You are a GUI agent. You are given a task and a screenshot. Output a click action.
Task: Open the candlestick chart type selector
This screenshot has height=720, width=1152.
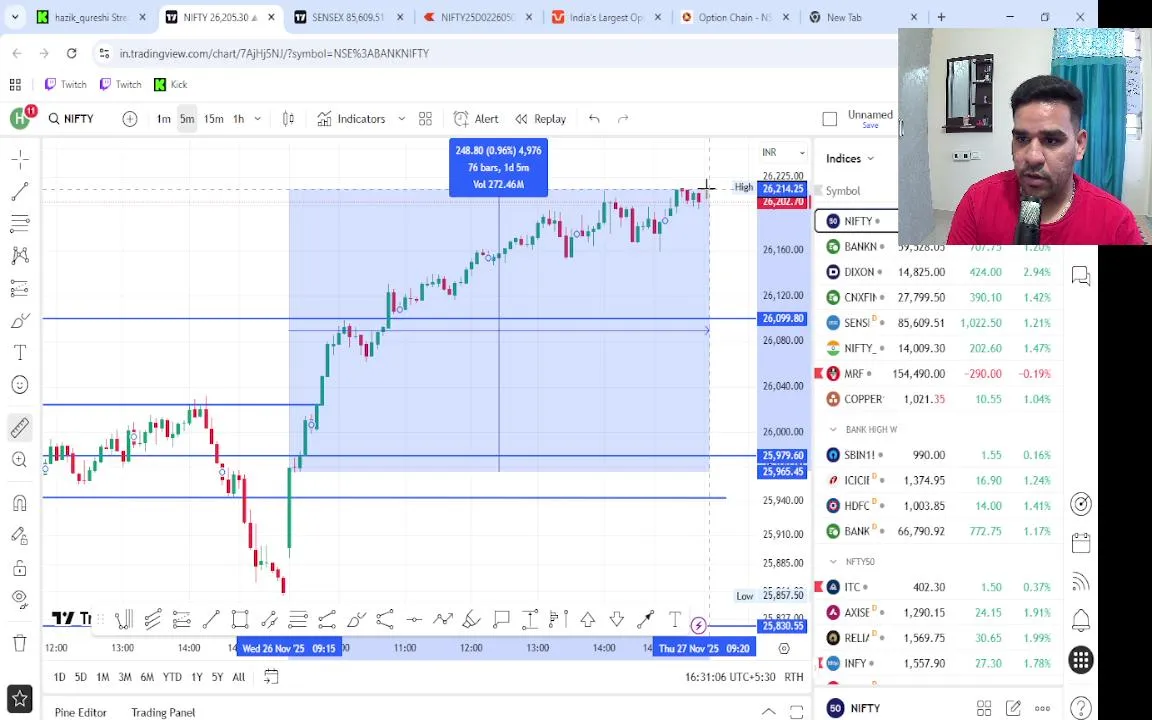(288, 119)
